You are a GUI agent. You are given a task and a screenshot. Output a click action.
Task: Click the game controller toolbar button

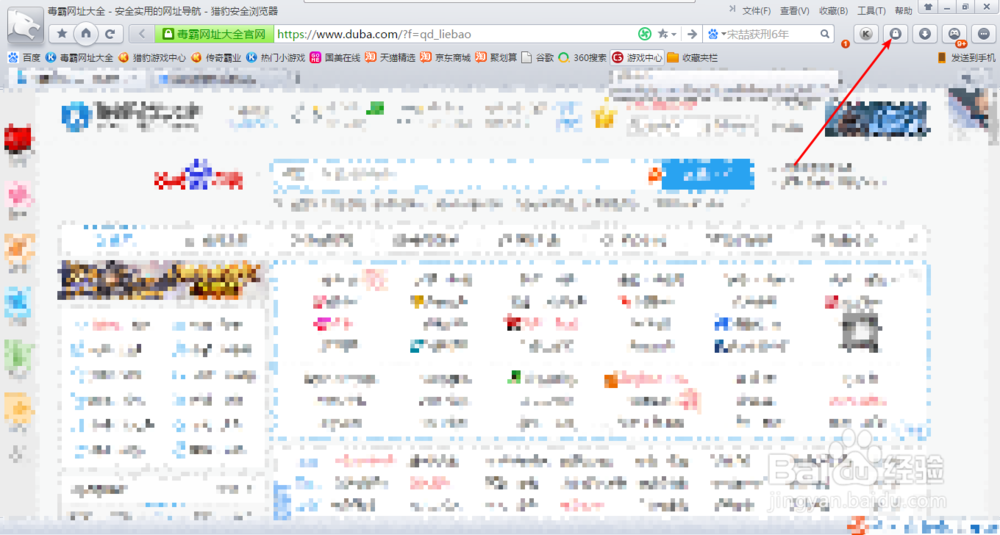coord(954,34)
